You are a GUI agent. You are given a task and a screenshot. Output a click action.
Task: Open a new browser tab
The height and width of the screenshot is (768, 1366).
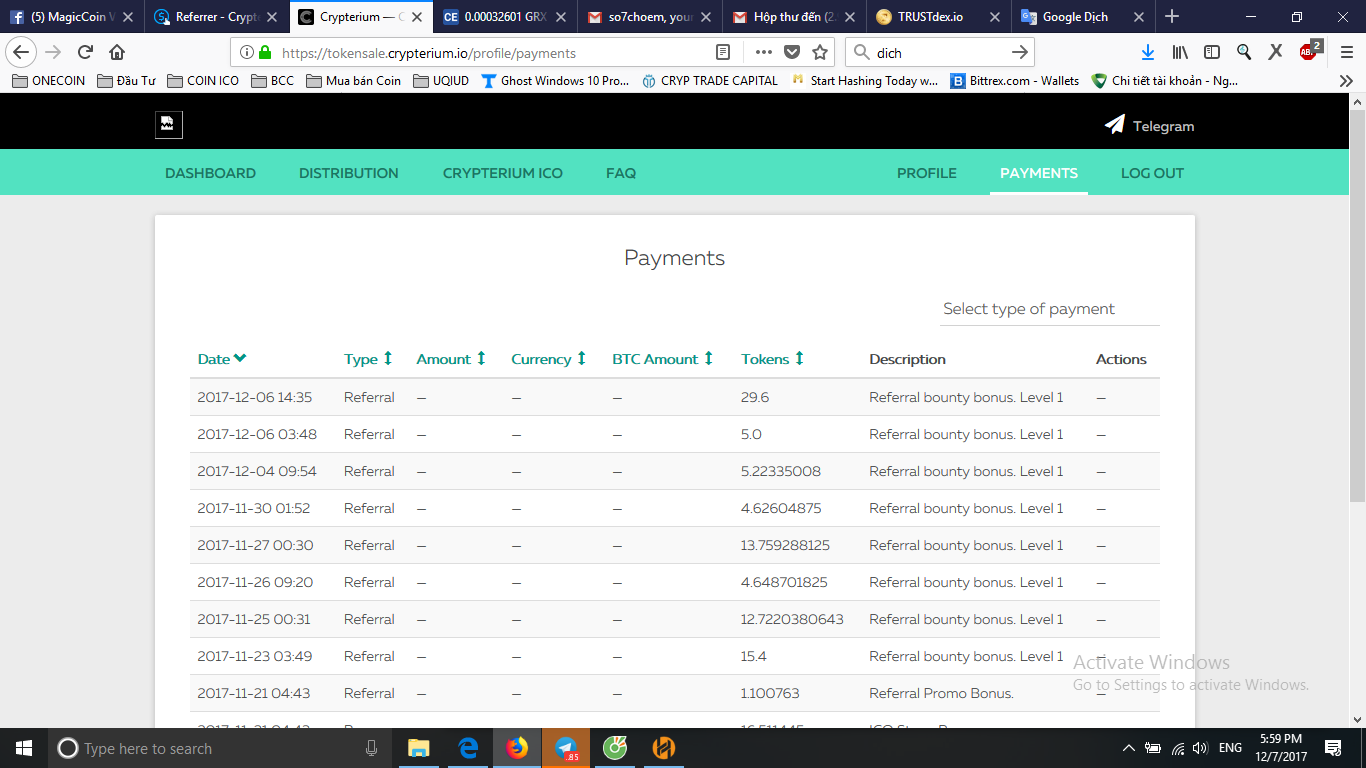tap(1172, 17)
